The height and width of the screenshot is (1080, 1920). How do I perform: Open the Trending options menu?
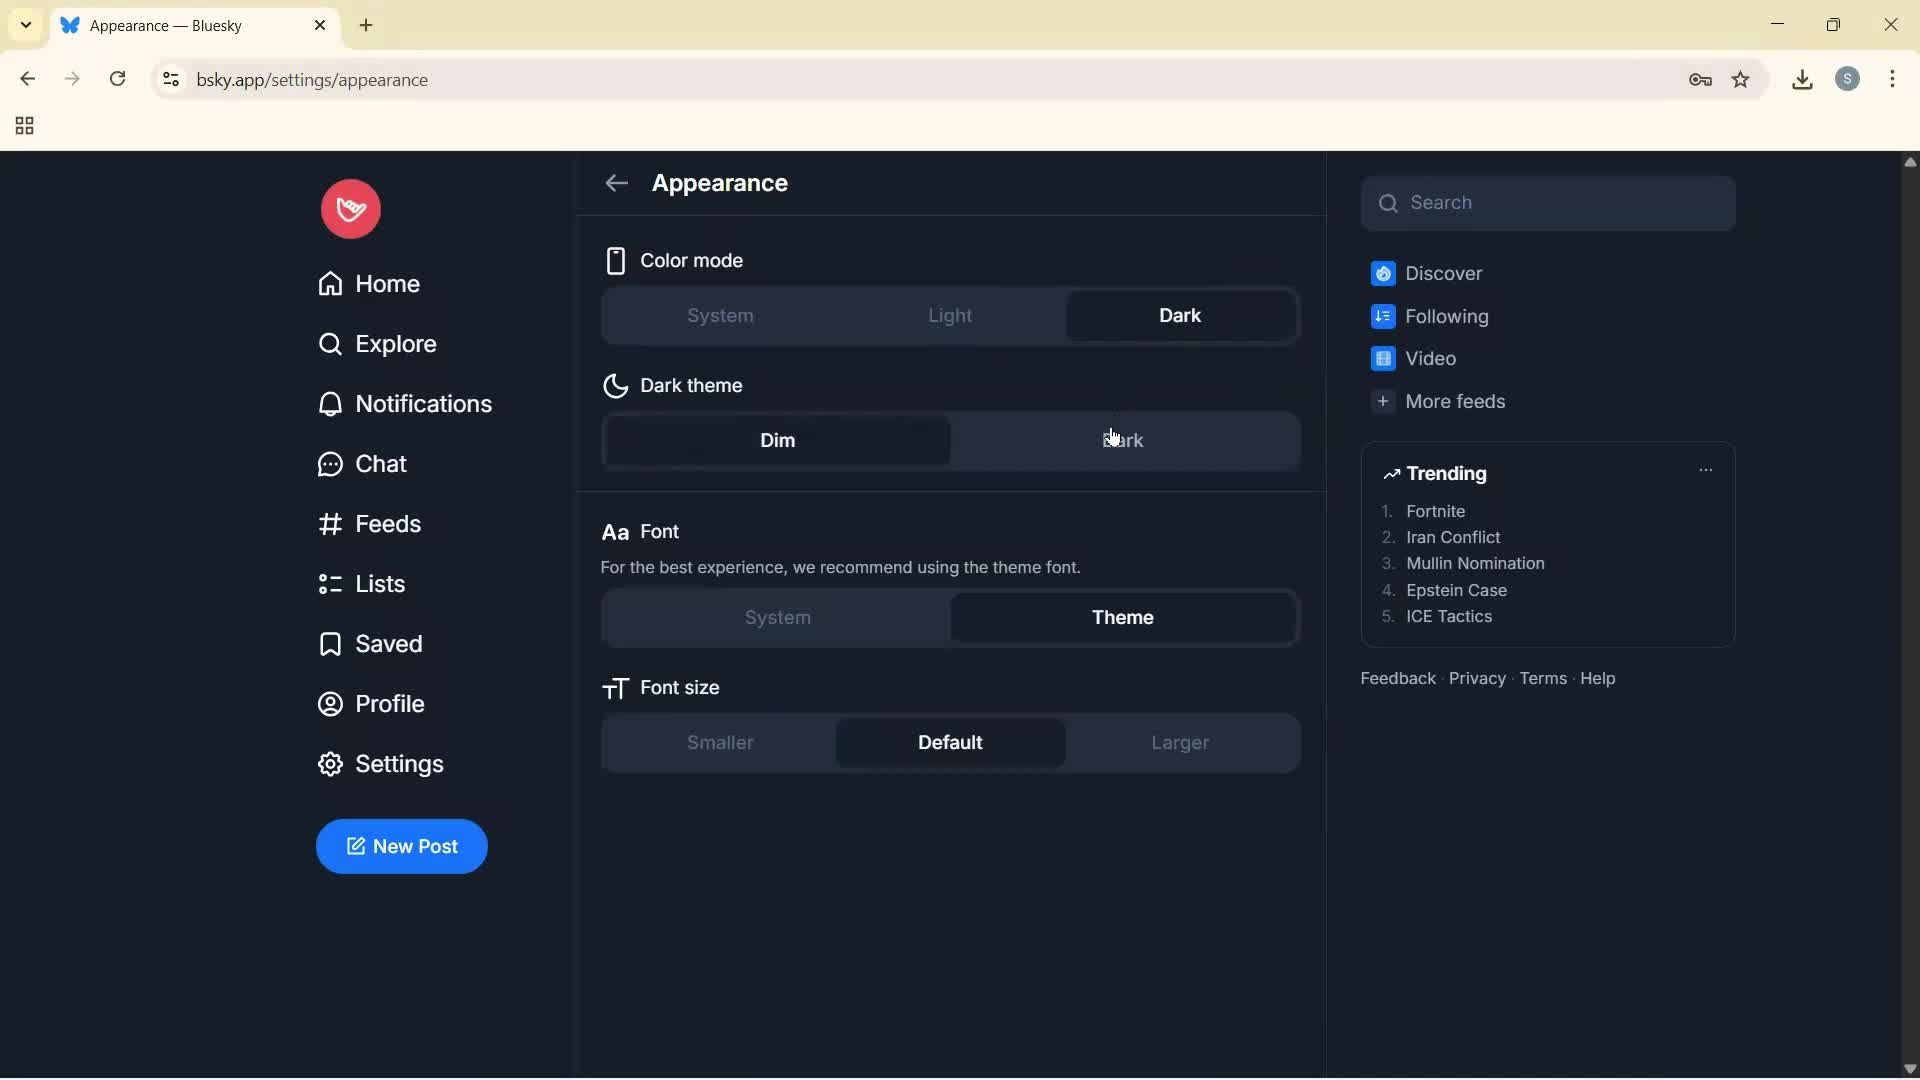coord(1705,469)
